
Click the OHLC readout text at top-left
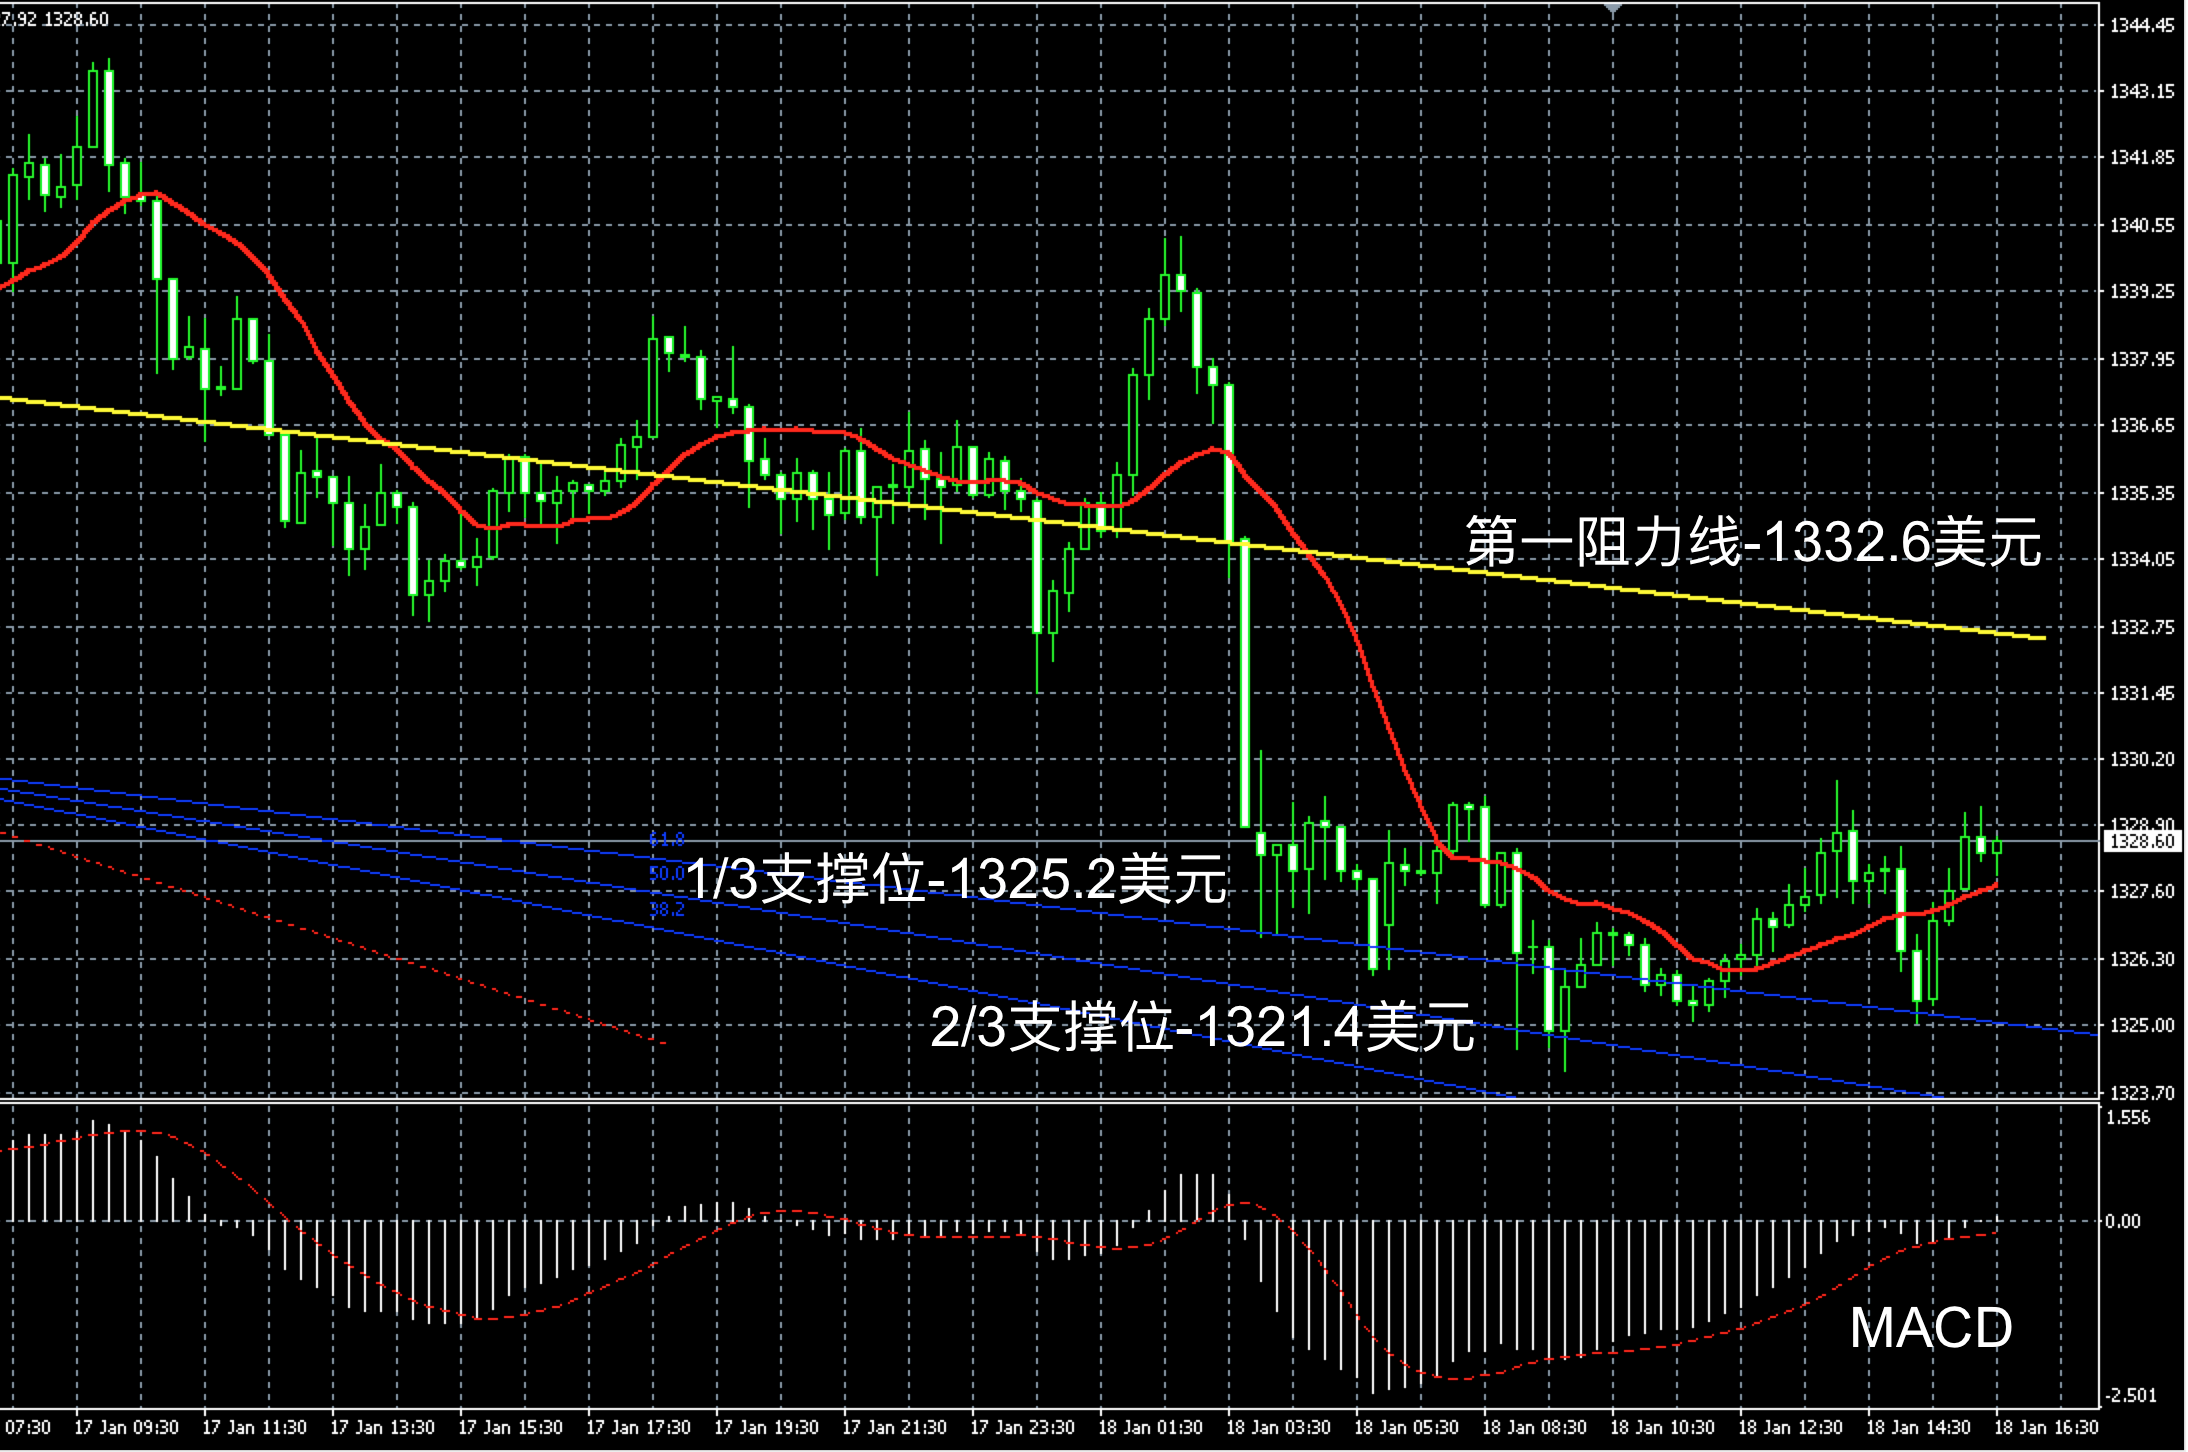tap(55, 19)
